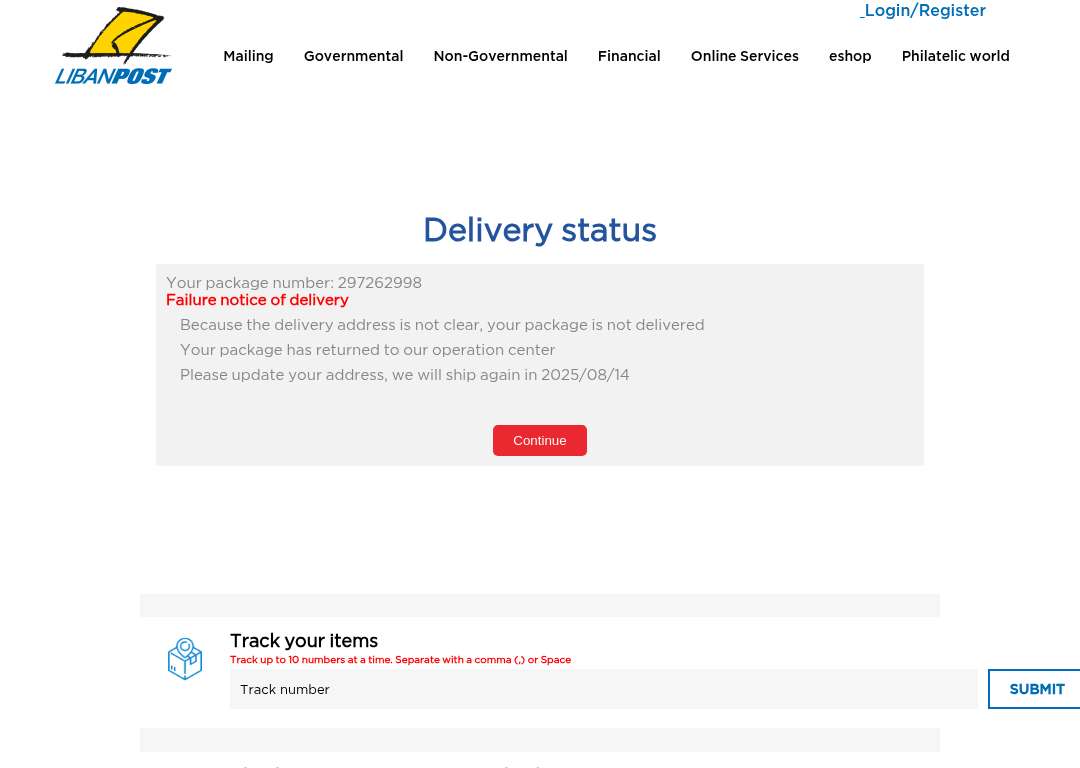Click the LibanPost logo
The image size is (1080, 768).
(x=113, y=46)
